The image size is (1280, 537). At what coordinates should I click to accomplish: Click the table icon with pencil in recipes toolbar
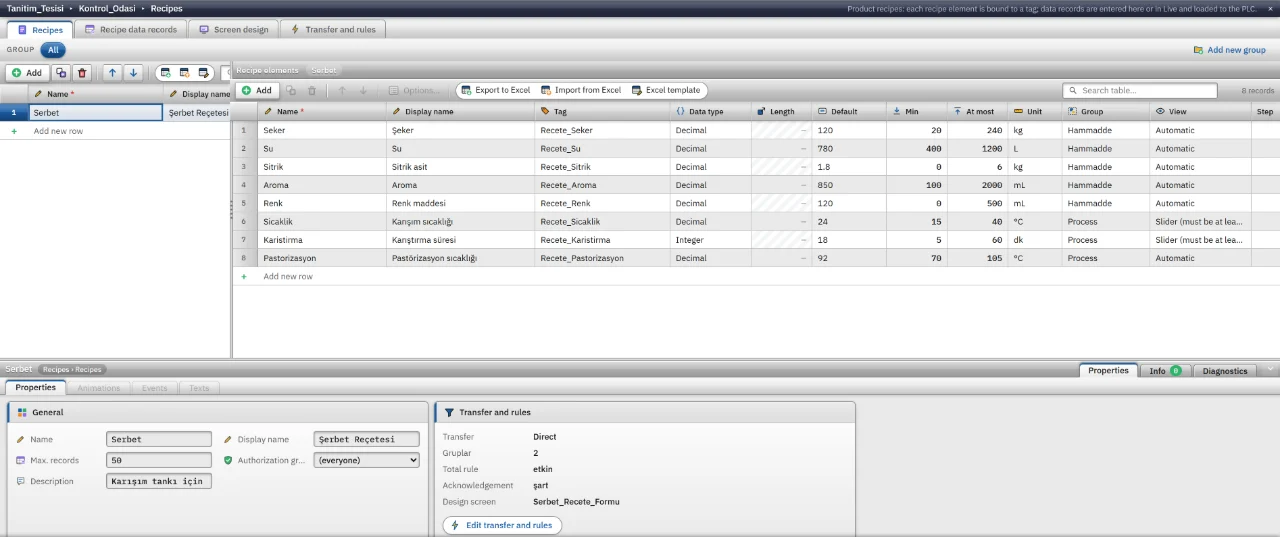203,73
